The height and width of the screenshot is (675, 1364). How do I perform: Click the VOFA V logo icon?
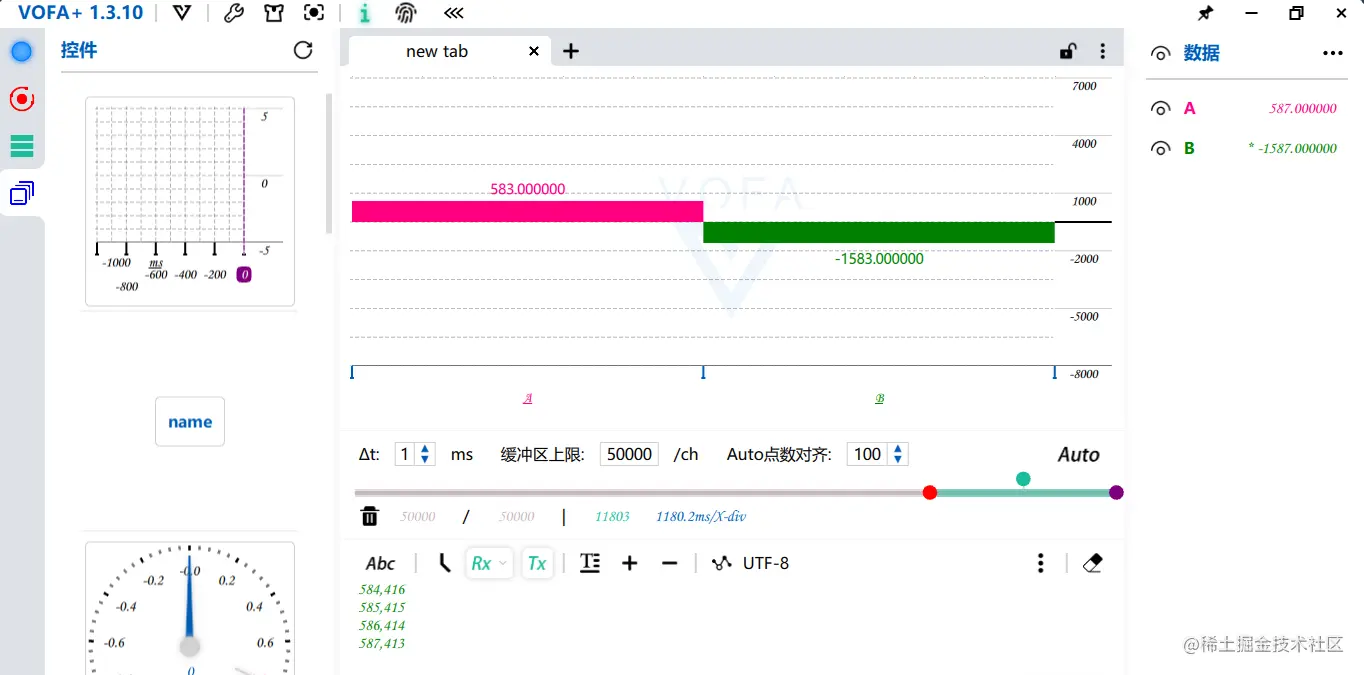tap(182, 13)
